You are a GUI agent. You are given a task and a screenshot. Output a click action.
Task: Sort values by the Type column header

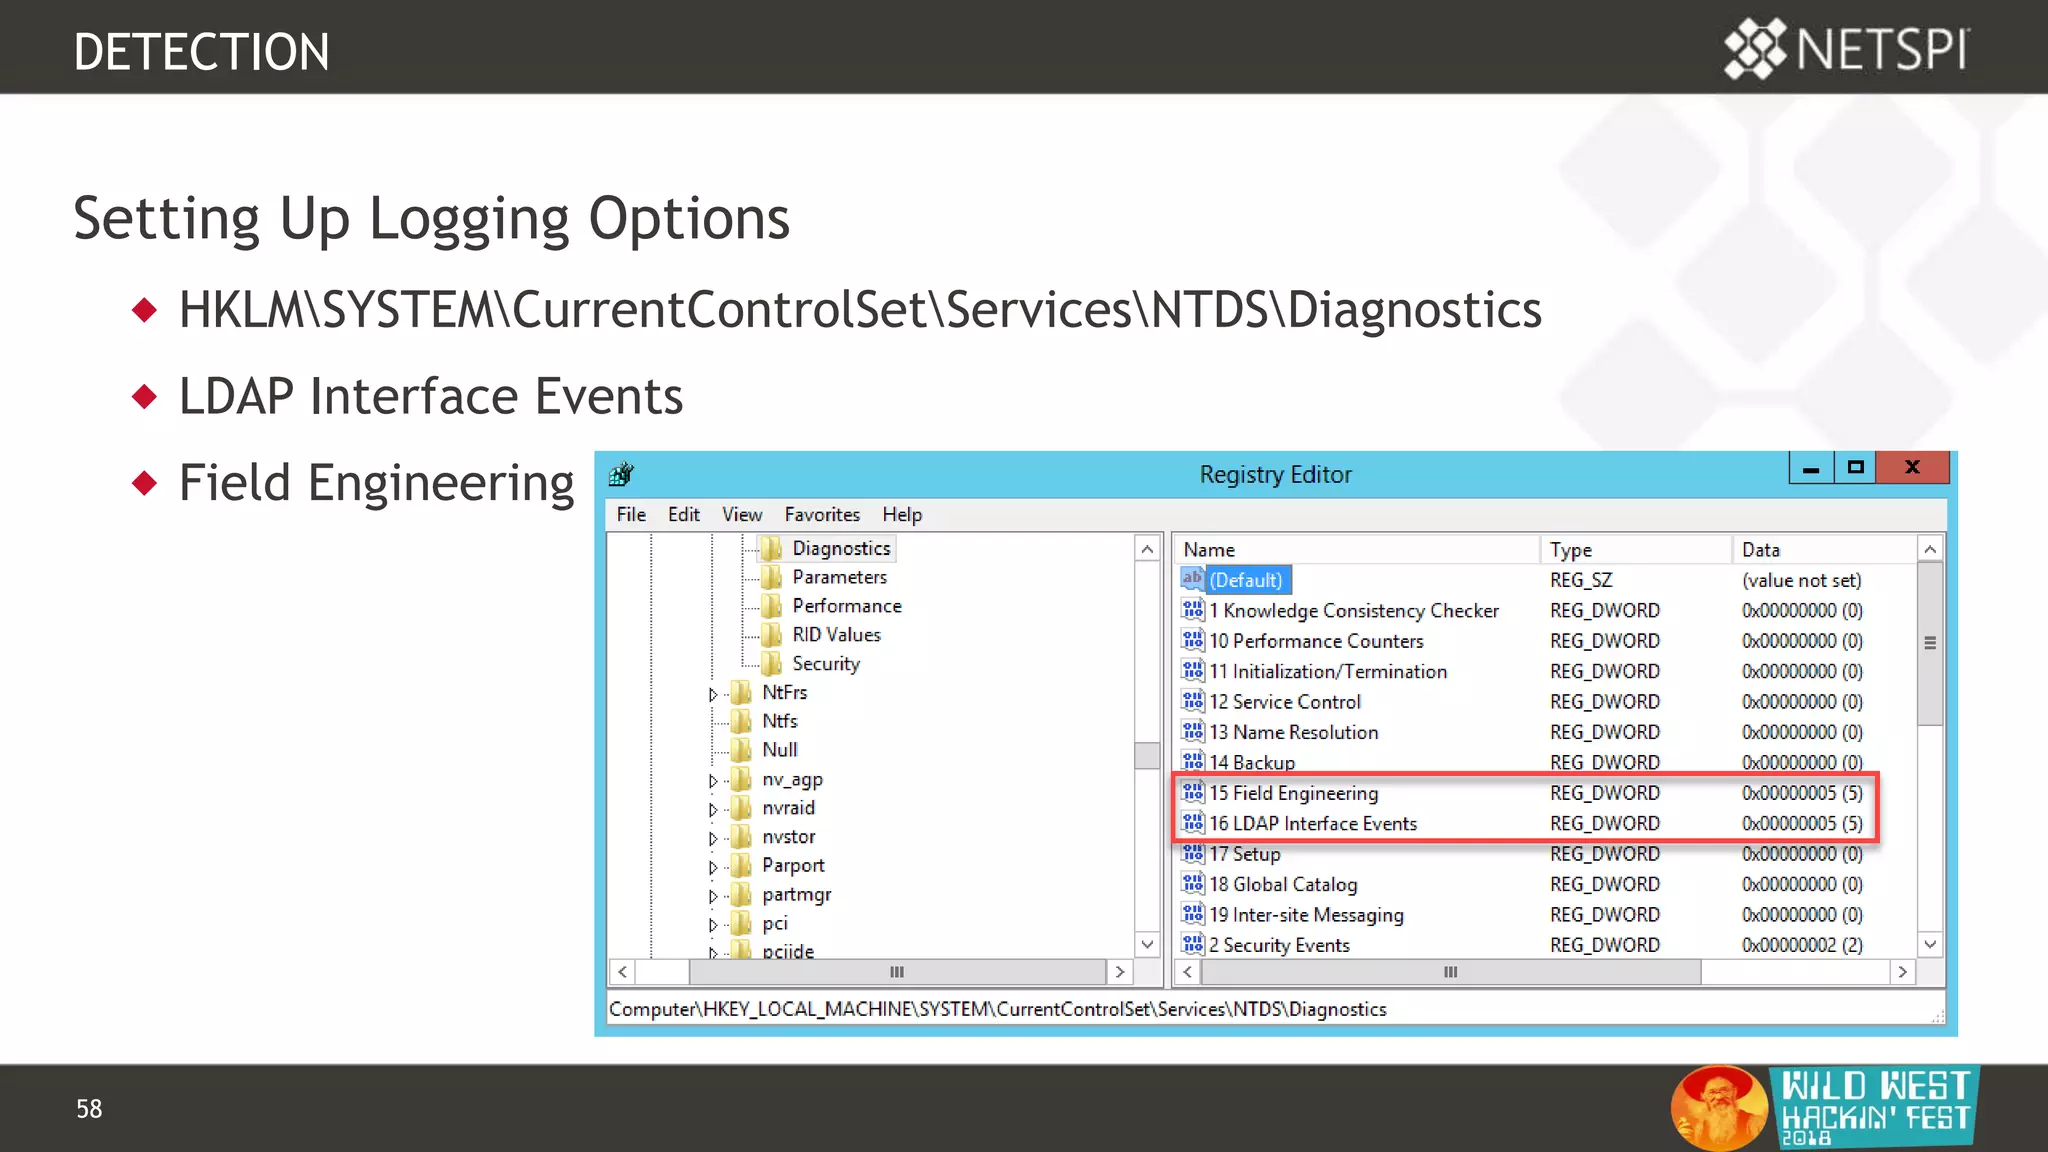(x=1635, y=549)
